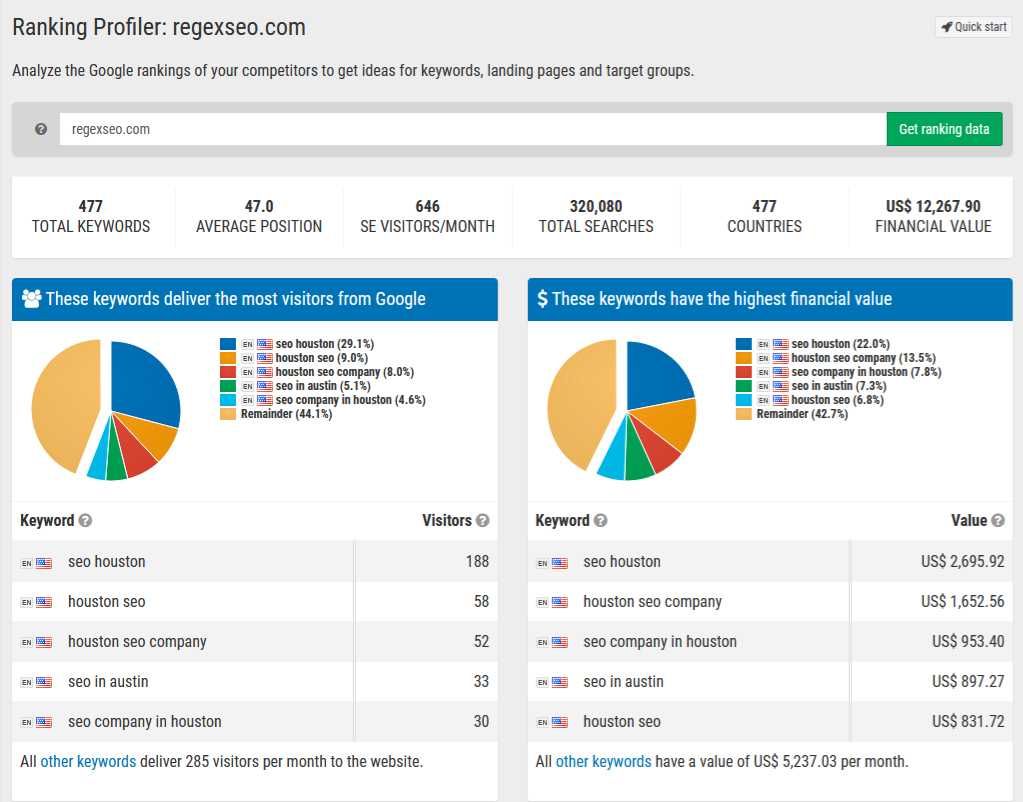Open 'other keywords' link in visitors panel
The image size is (1023, 802).
(88, 762)
